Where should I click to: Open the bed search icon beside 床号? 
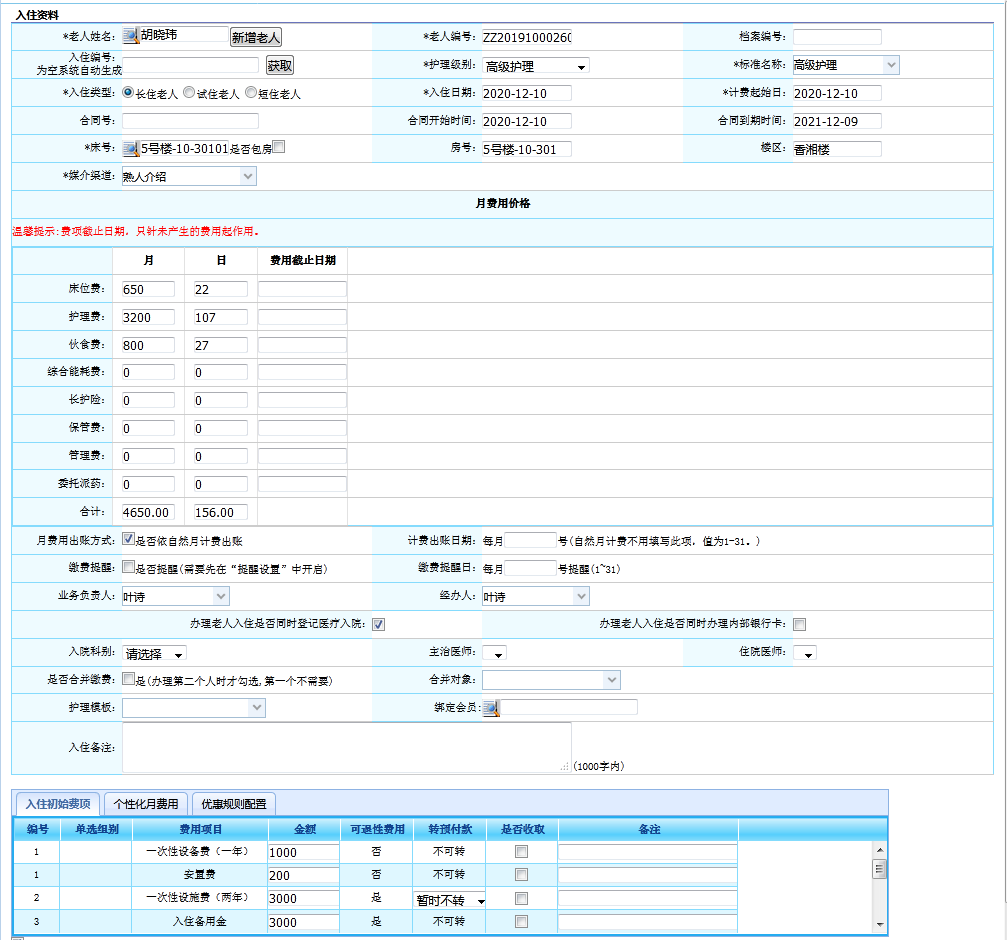tap(130, 149)
